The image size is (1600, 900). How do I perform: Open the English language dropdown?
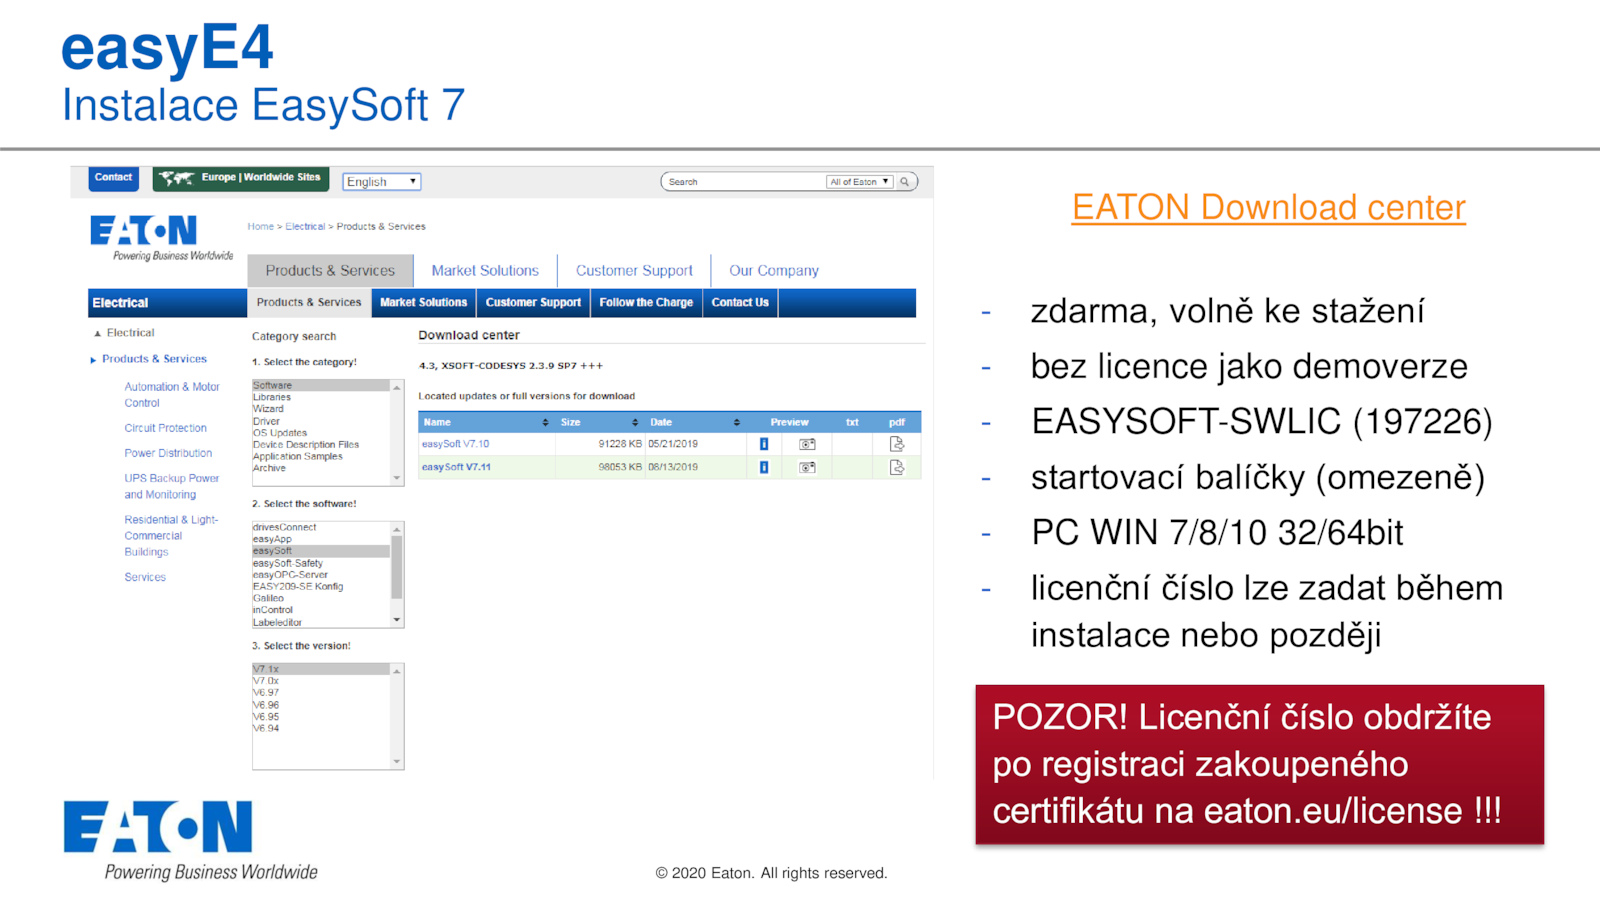tap(382, 182)
